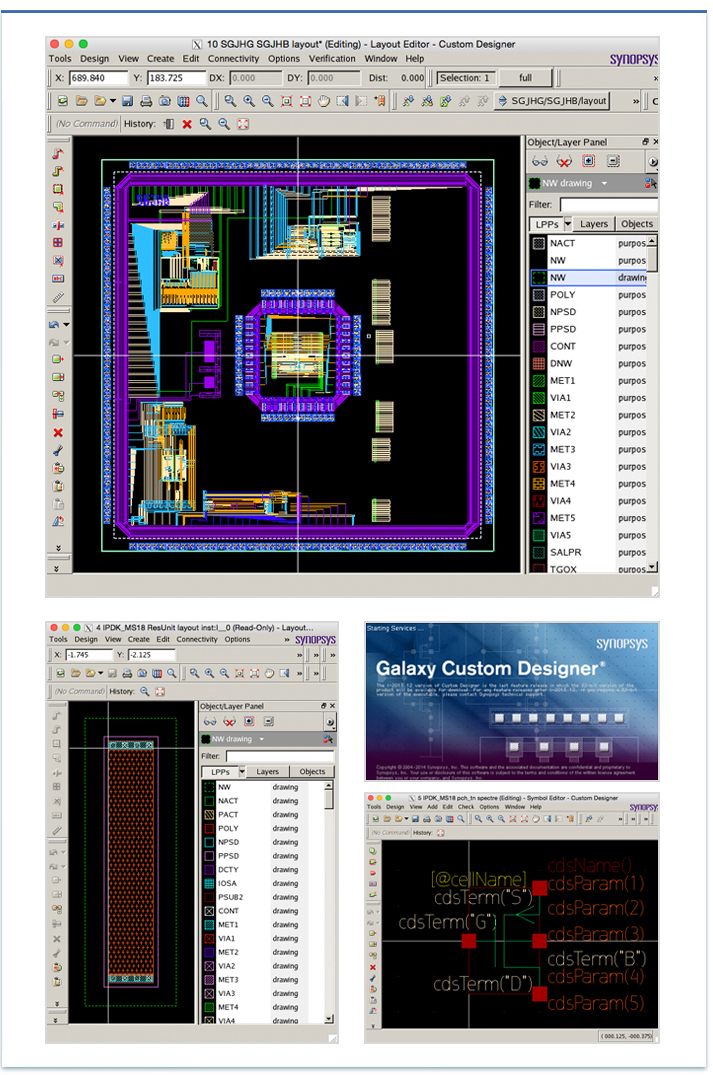
Task: Select the SALPR row in the SGJHG layer list
Action: tap(588, 553)
